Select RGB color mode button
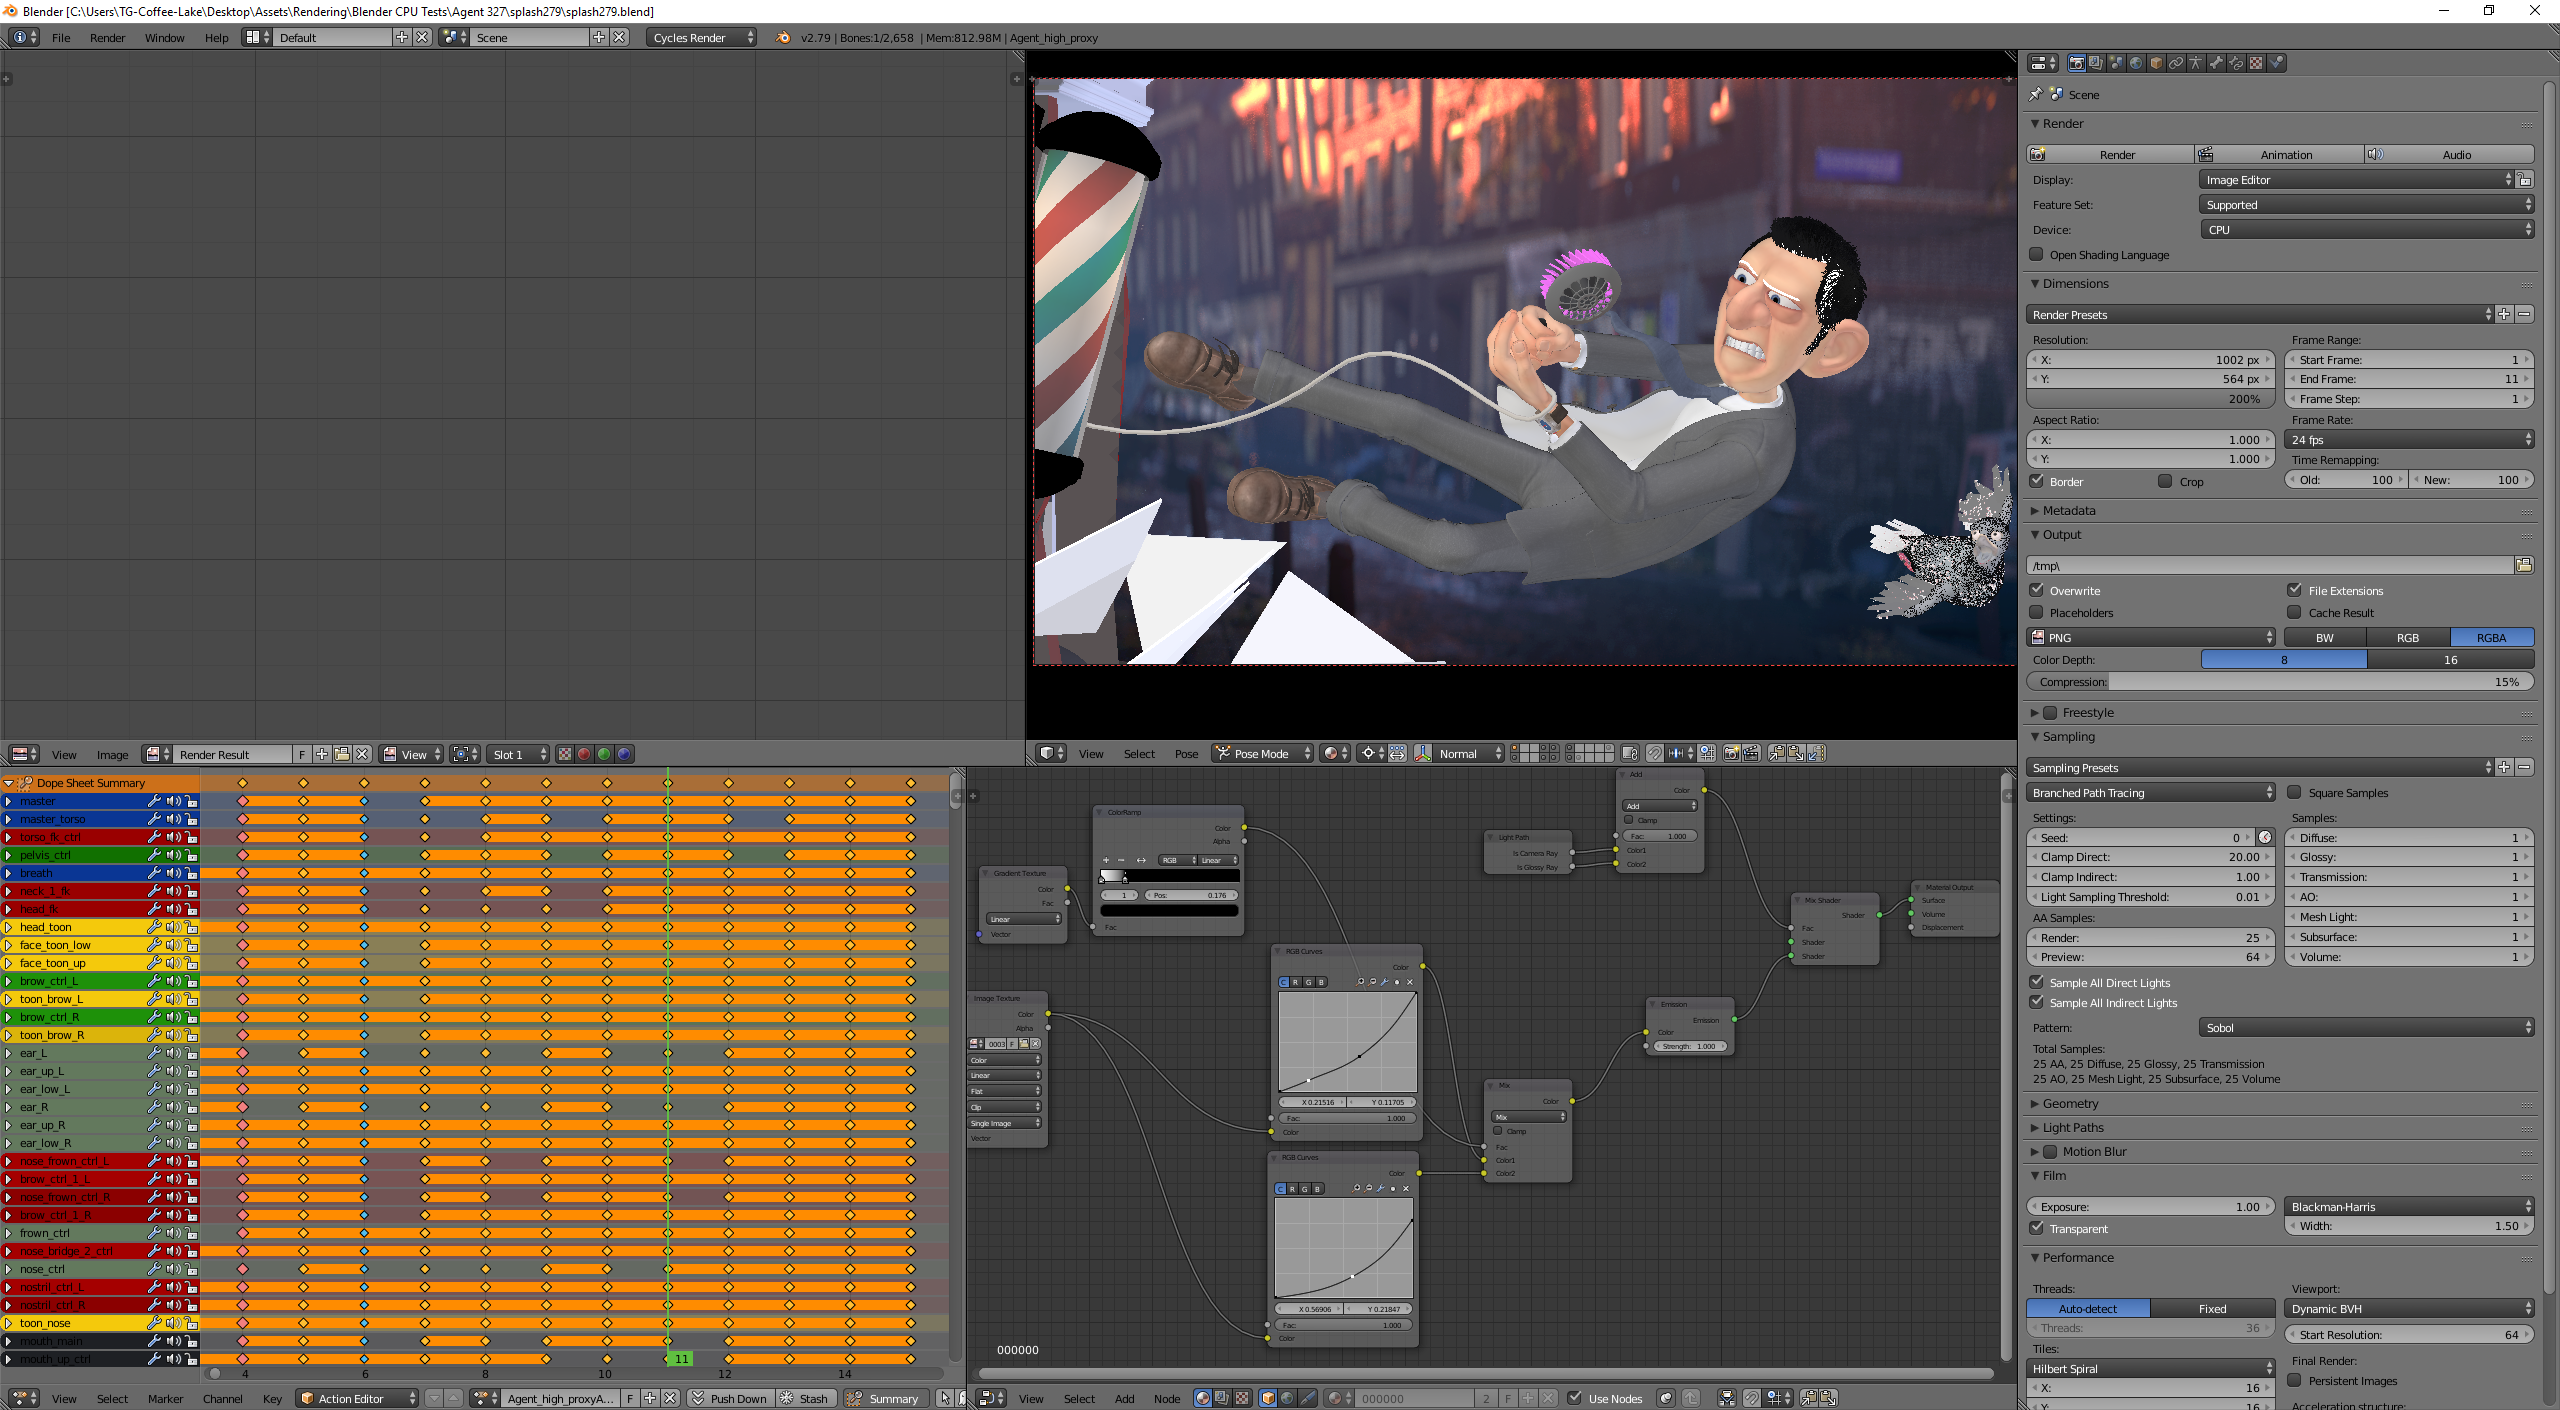Image resolution: width=2560 pixels, height=1410 pixels. (x=2408, y=637)
